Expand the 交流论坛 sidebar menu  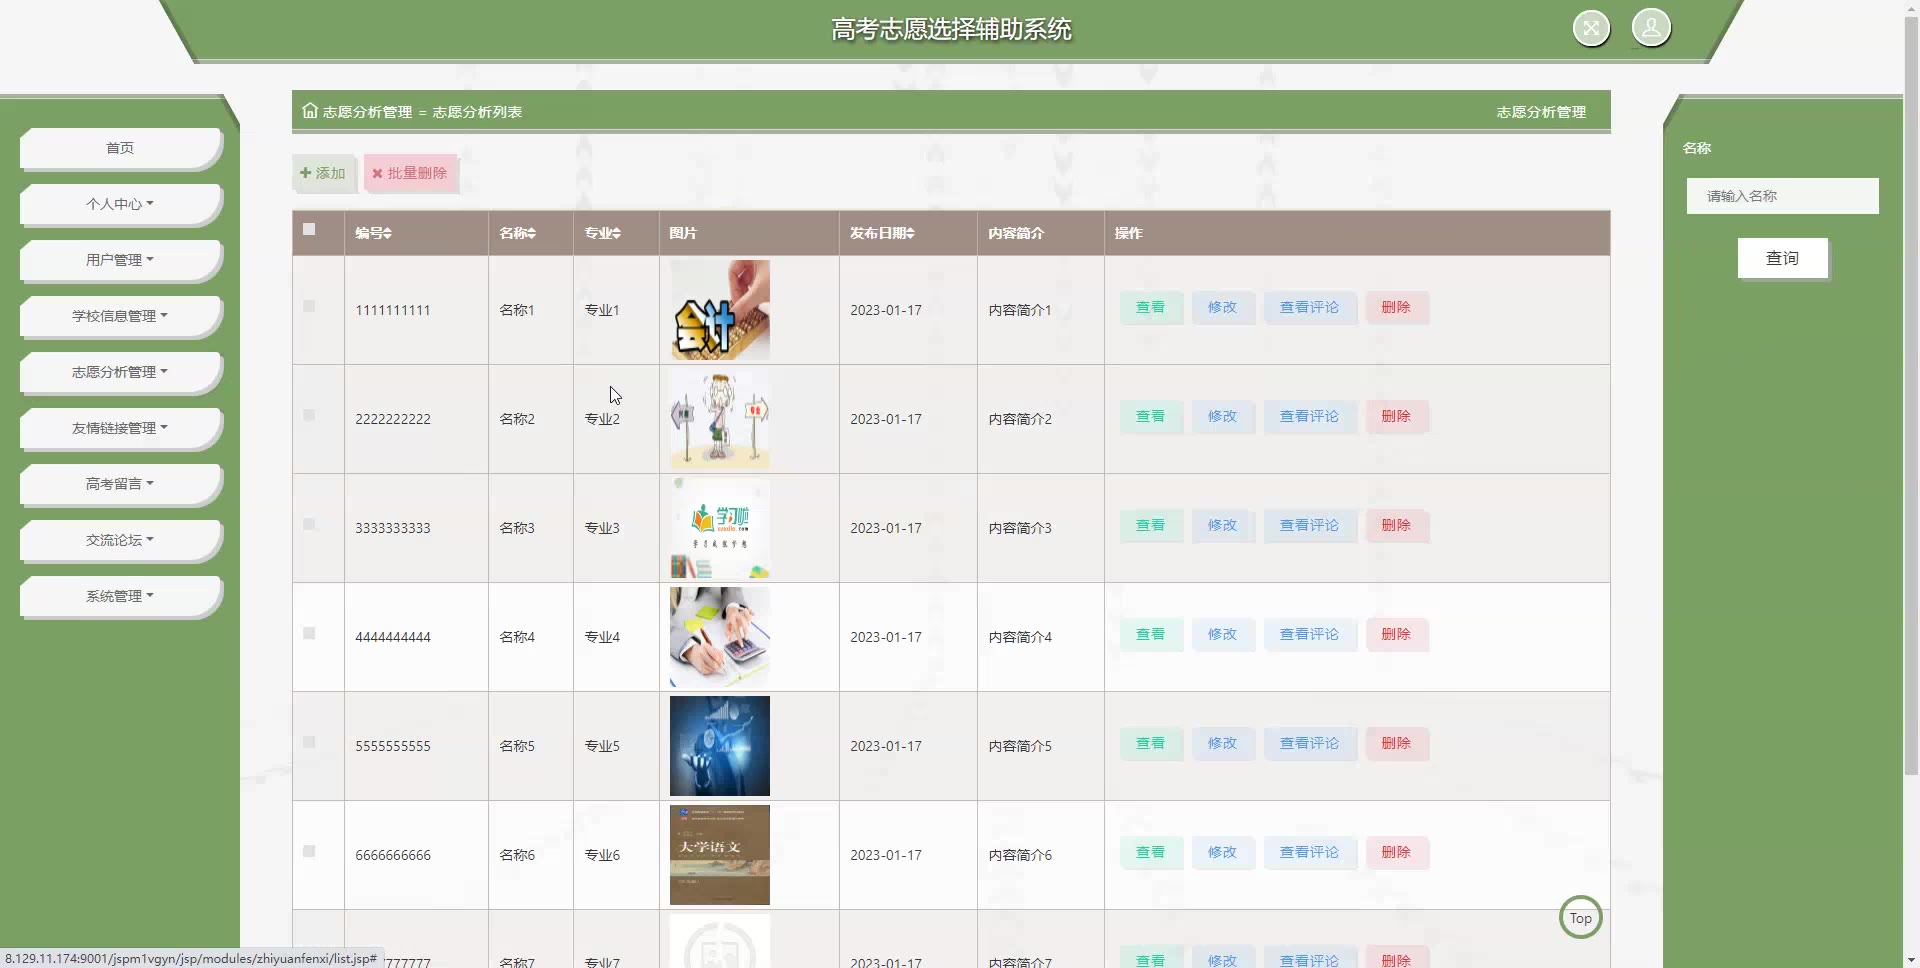(x=120, y=540)
